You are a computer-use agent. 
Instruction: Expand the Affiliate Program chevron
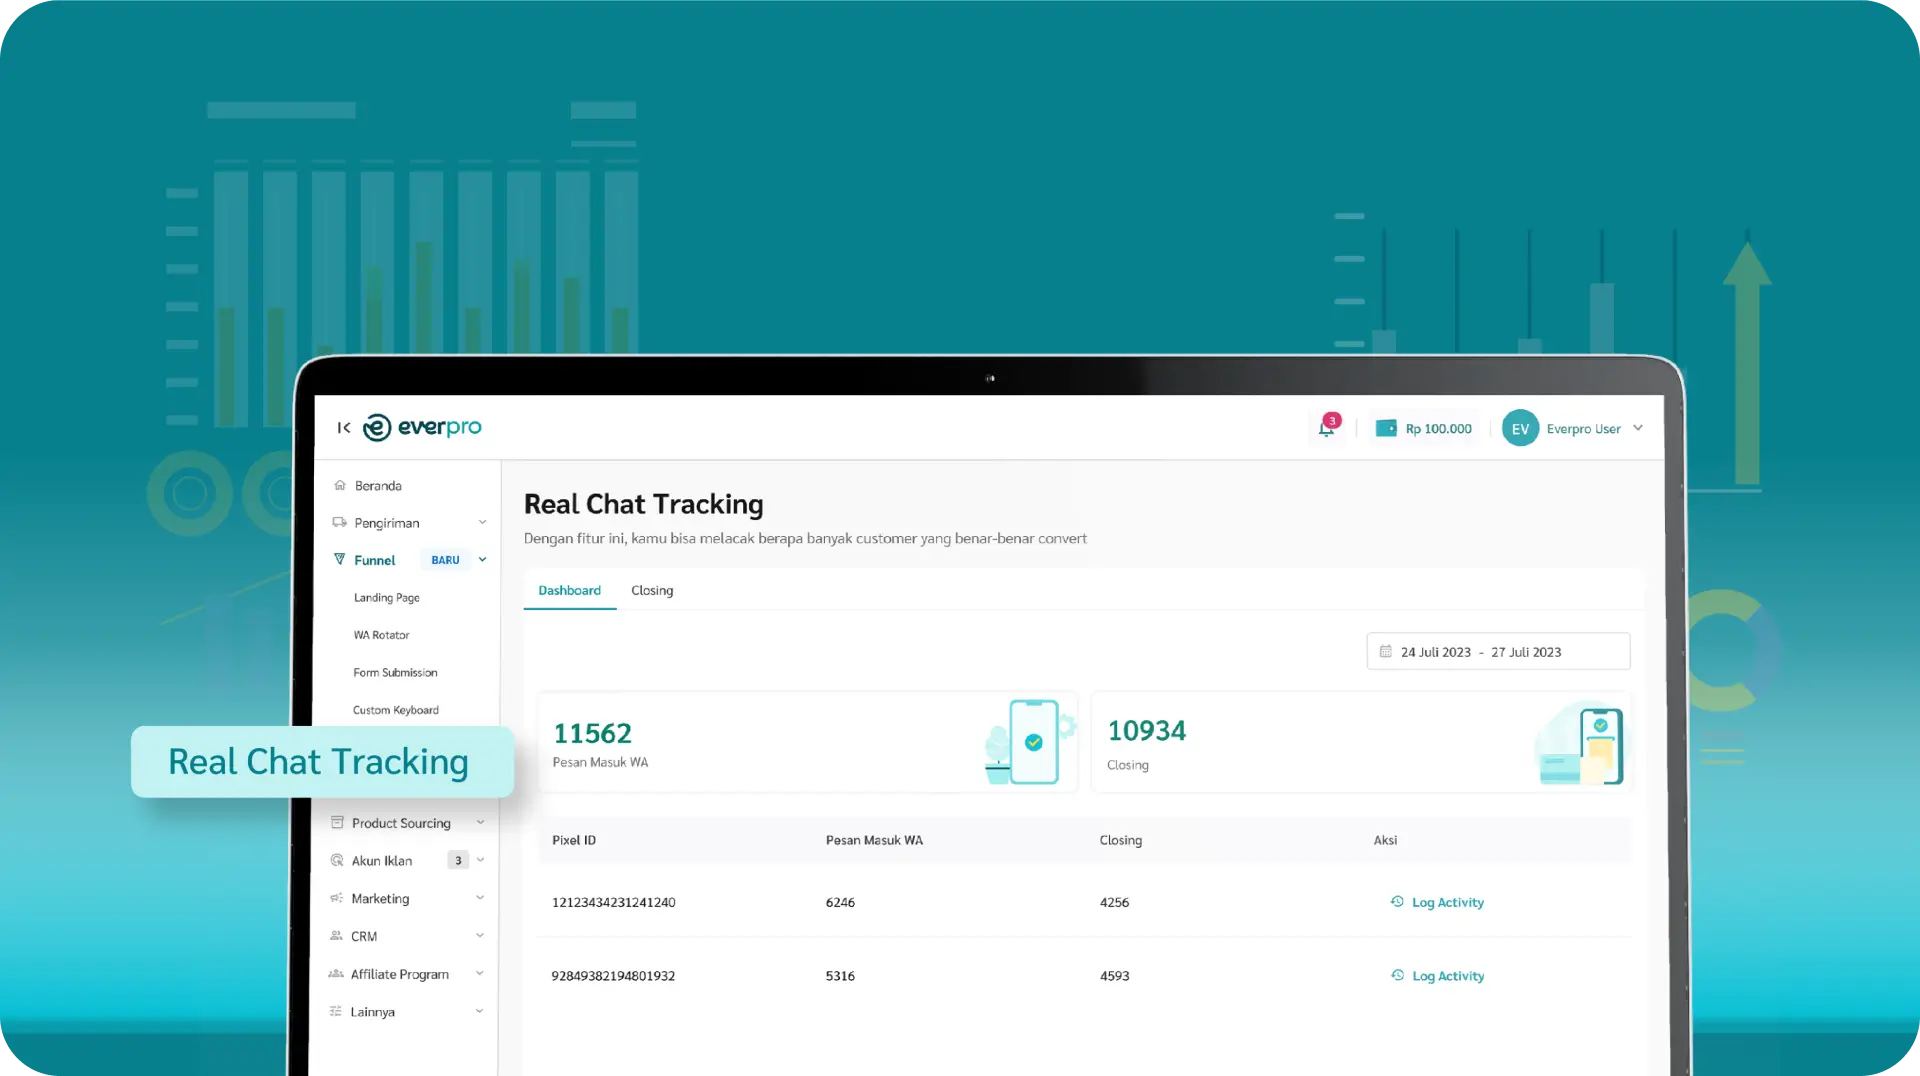(x=480, y=974)
